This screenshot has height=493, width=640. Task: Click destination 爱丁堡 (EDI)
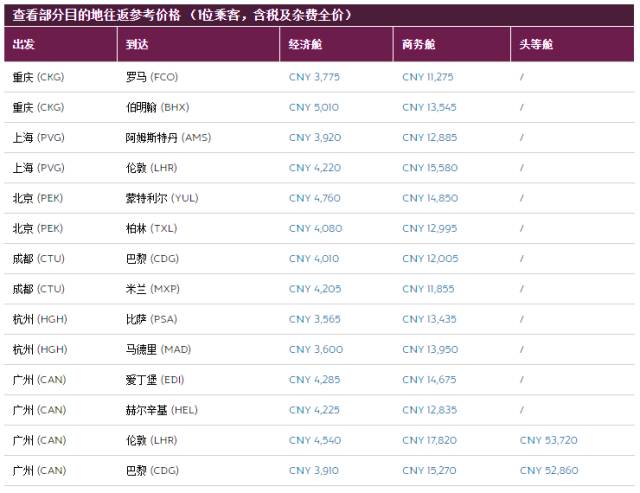[155, 380]
